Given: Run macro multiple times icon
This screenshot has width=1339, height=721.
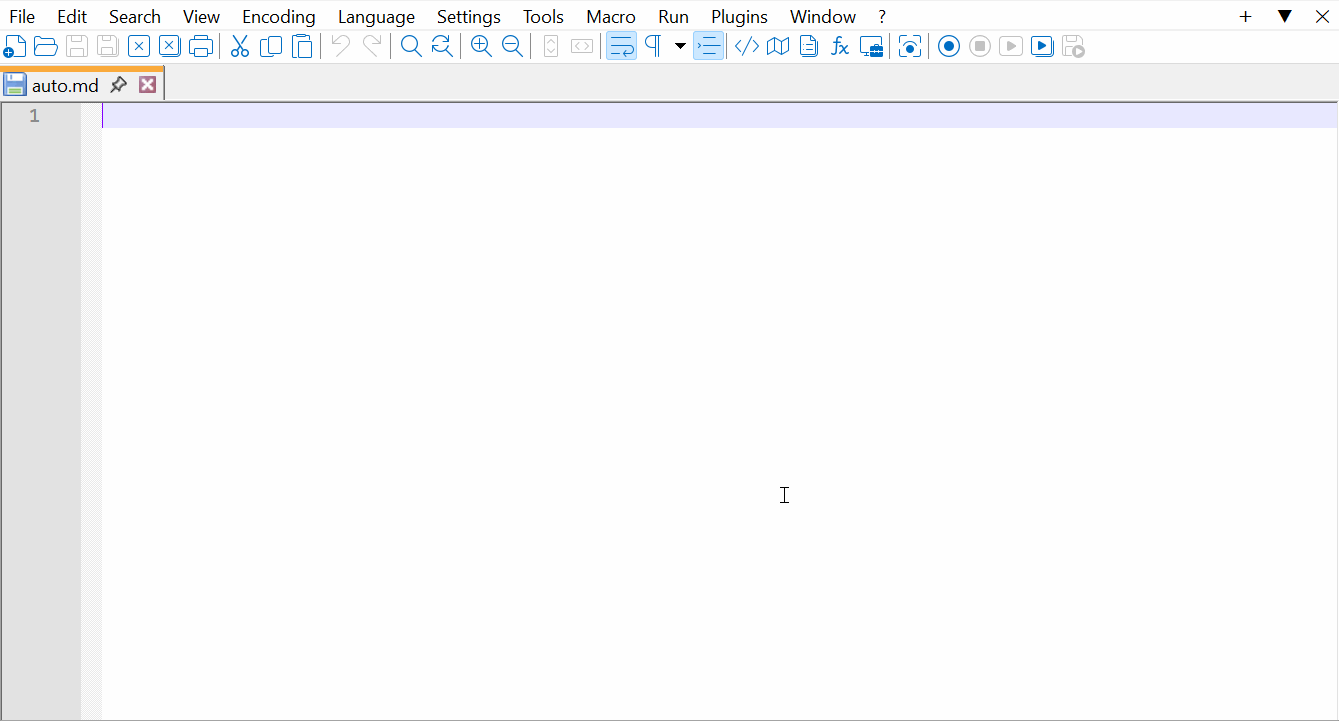Looking at the screenshot, I should coord(1042,46).
